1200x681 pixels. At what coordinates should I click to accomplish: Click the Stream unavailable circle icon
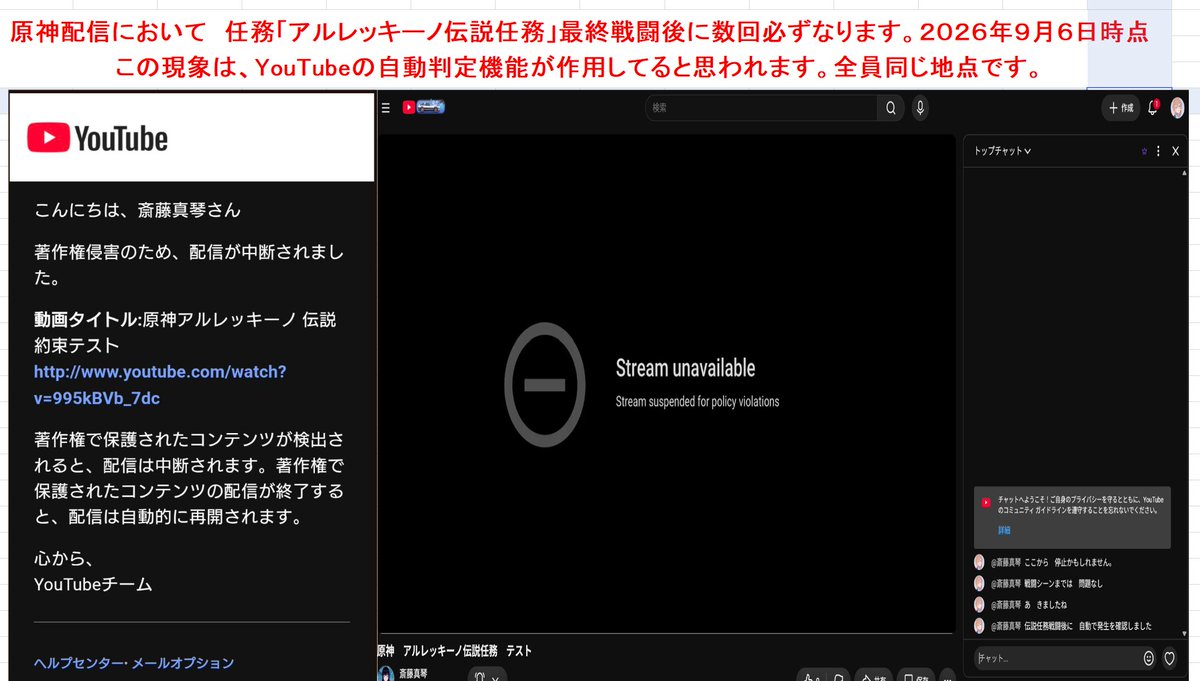544,384
